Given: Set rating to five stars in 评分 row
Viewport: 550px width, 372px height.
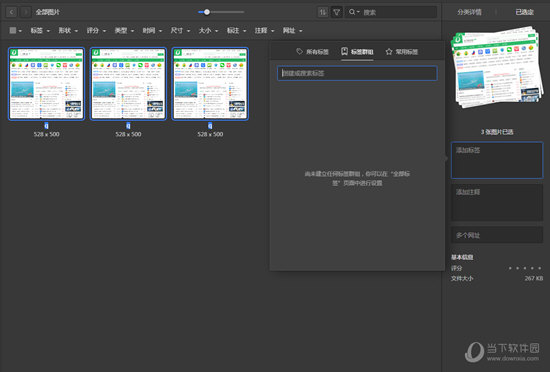Looking at the screenshot, I should click(539, 268).
